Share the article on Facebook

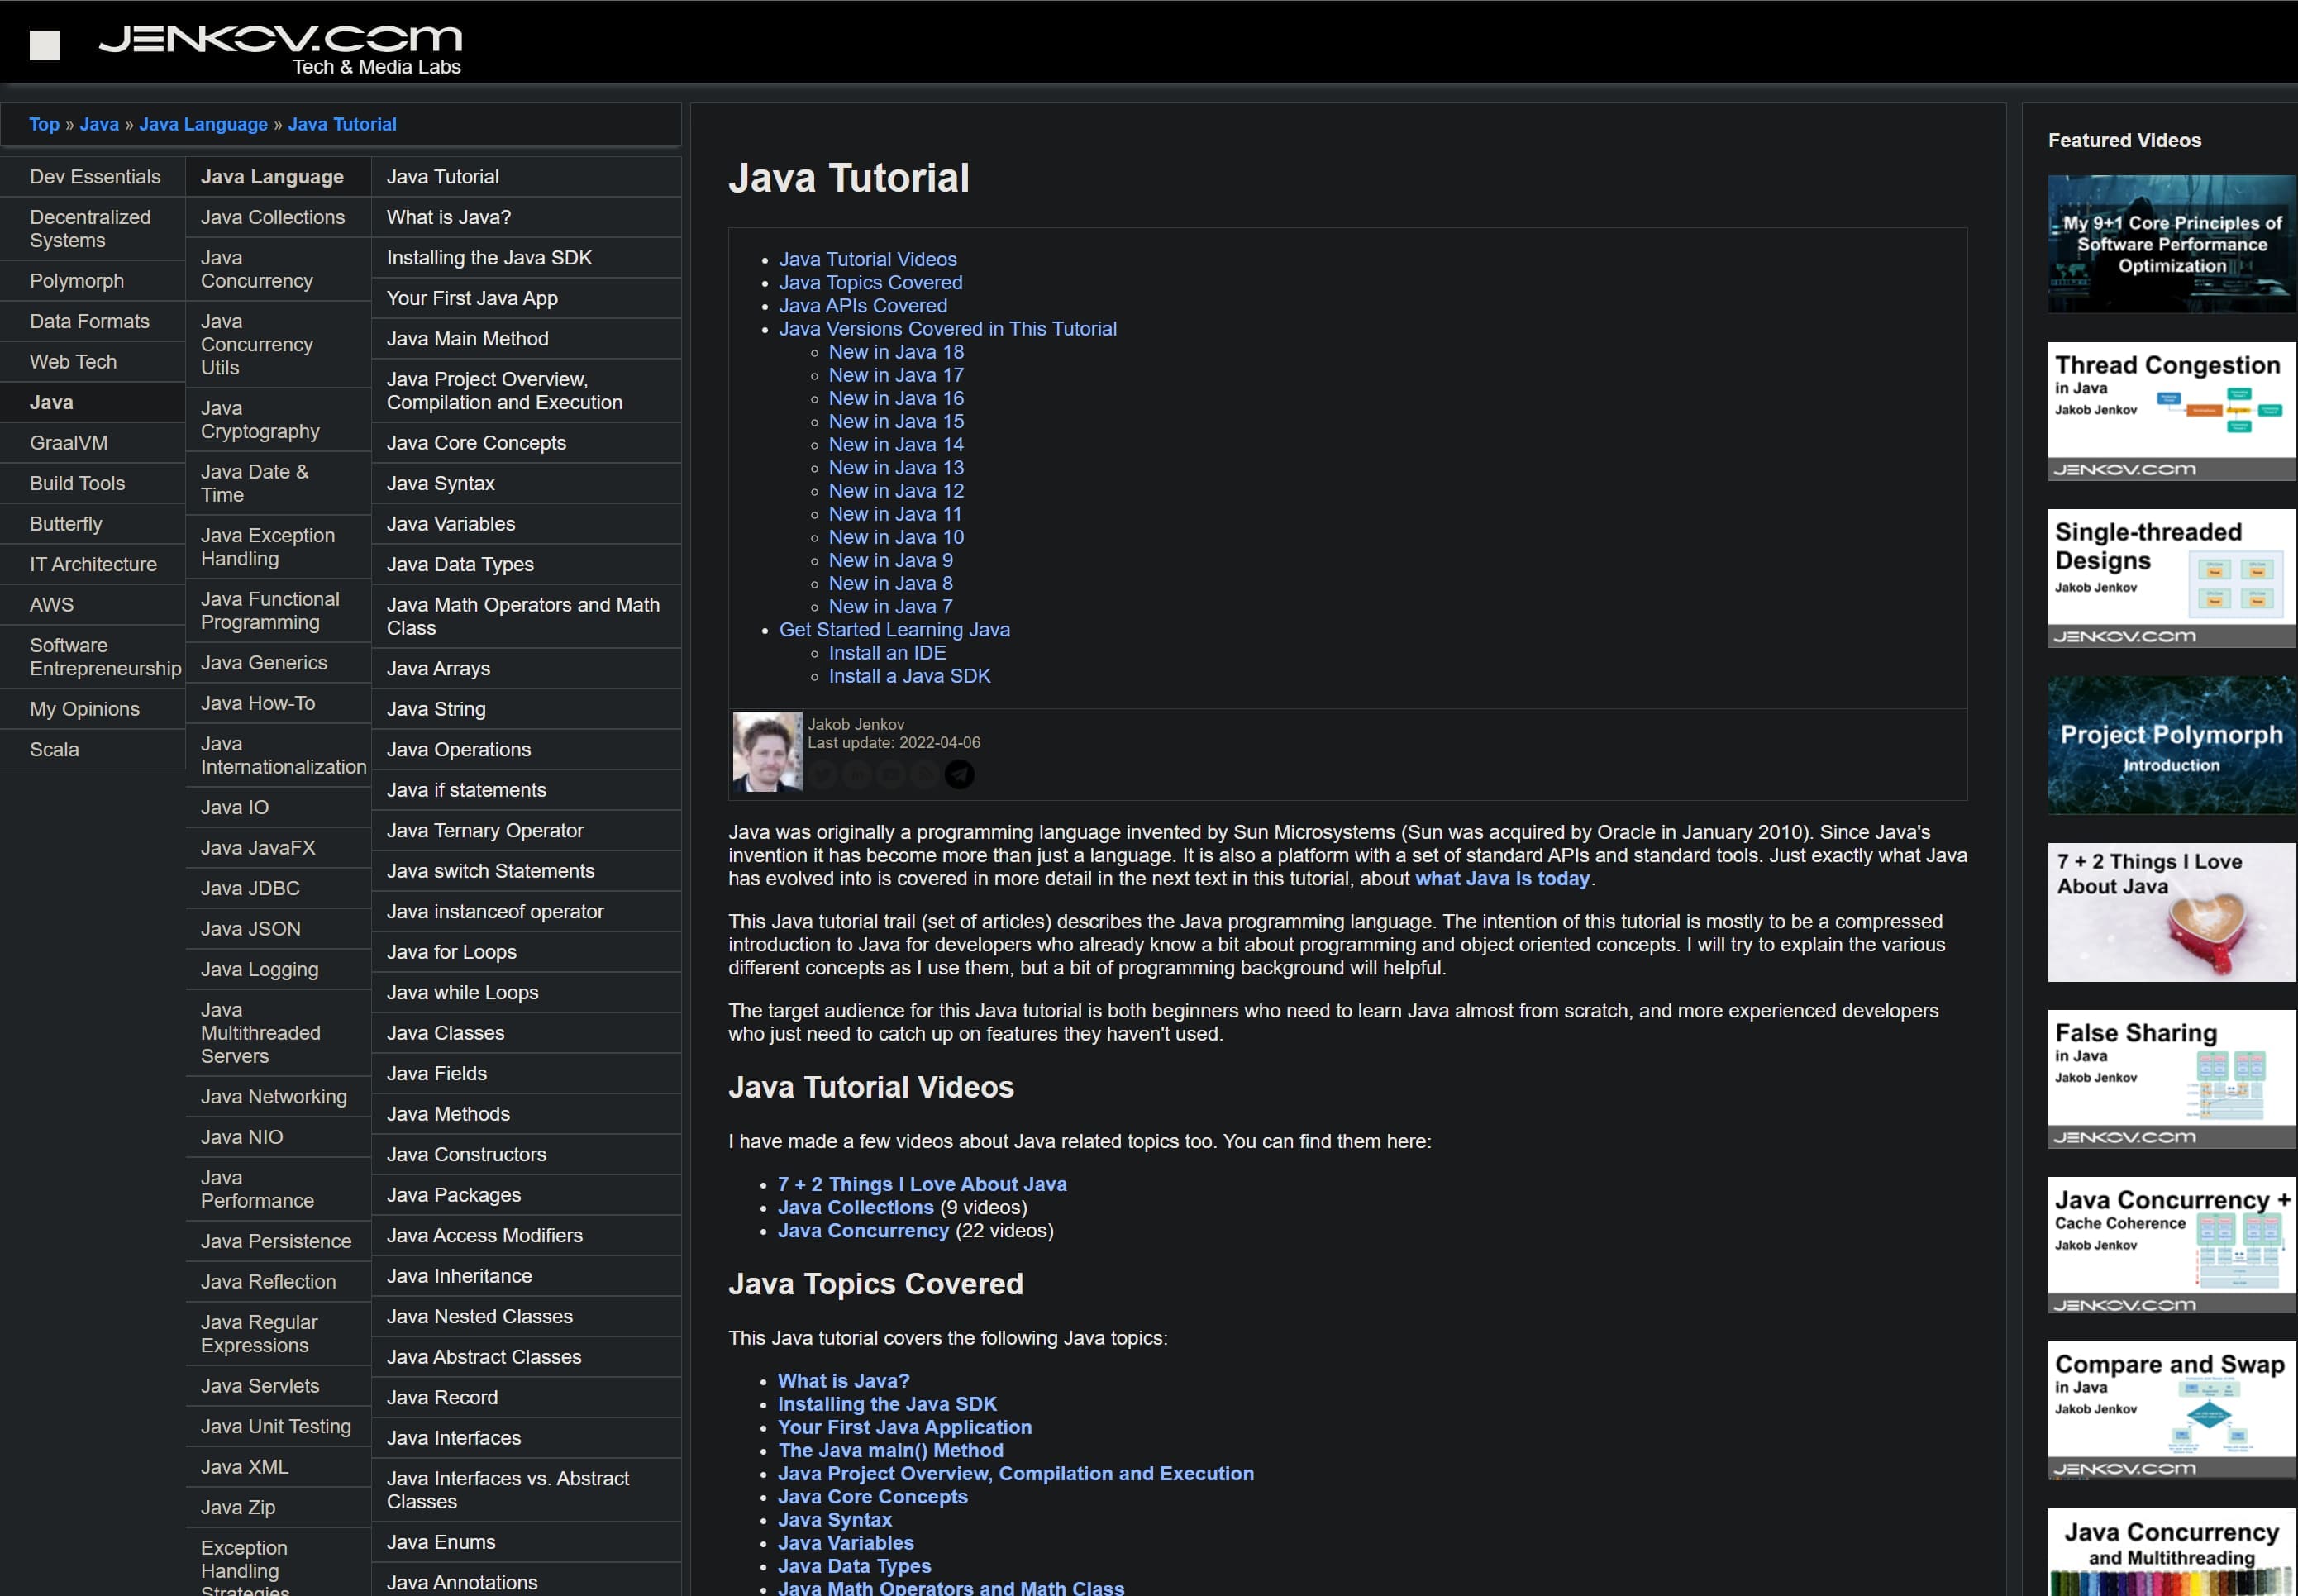click(x=890, y=774)
